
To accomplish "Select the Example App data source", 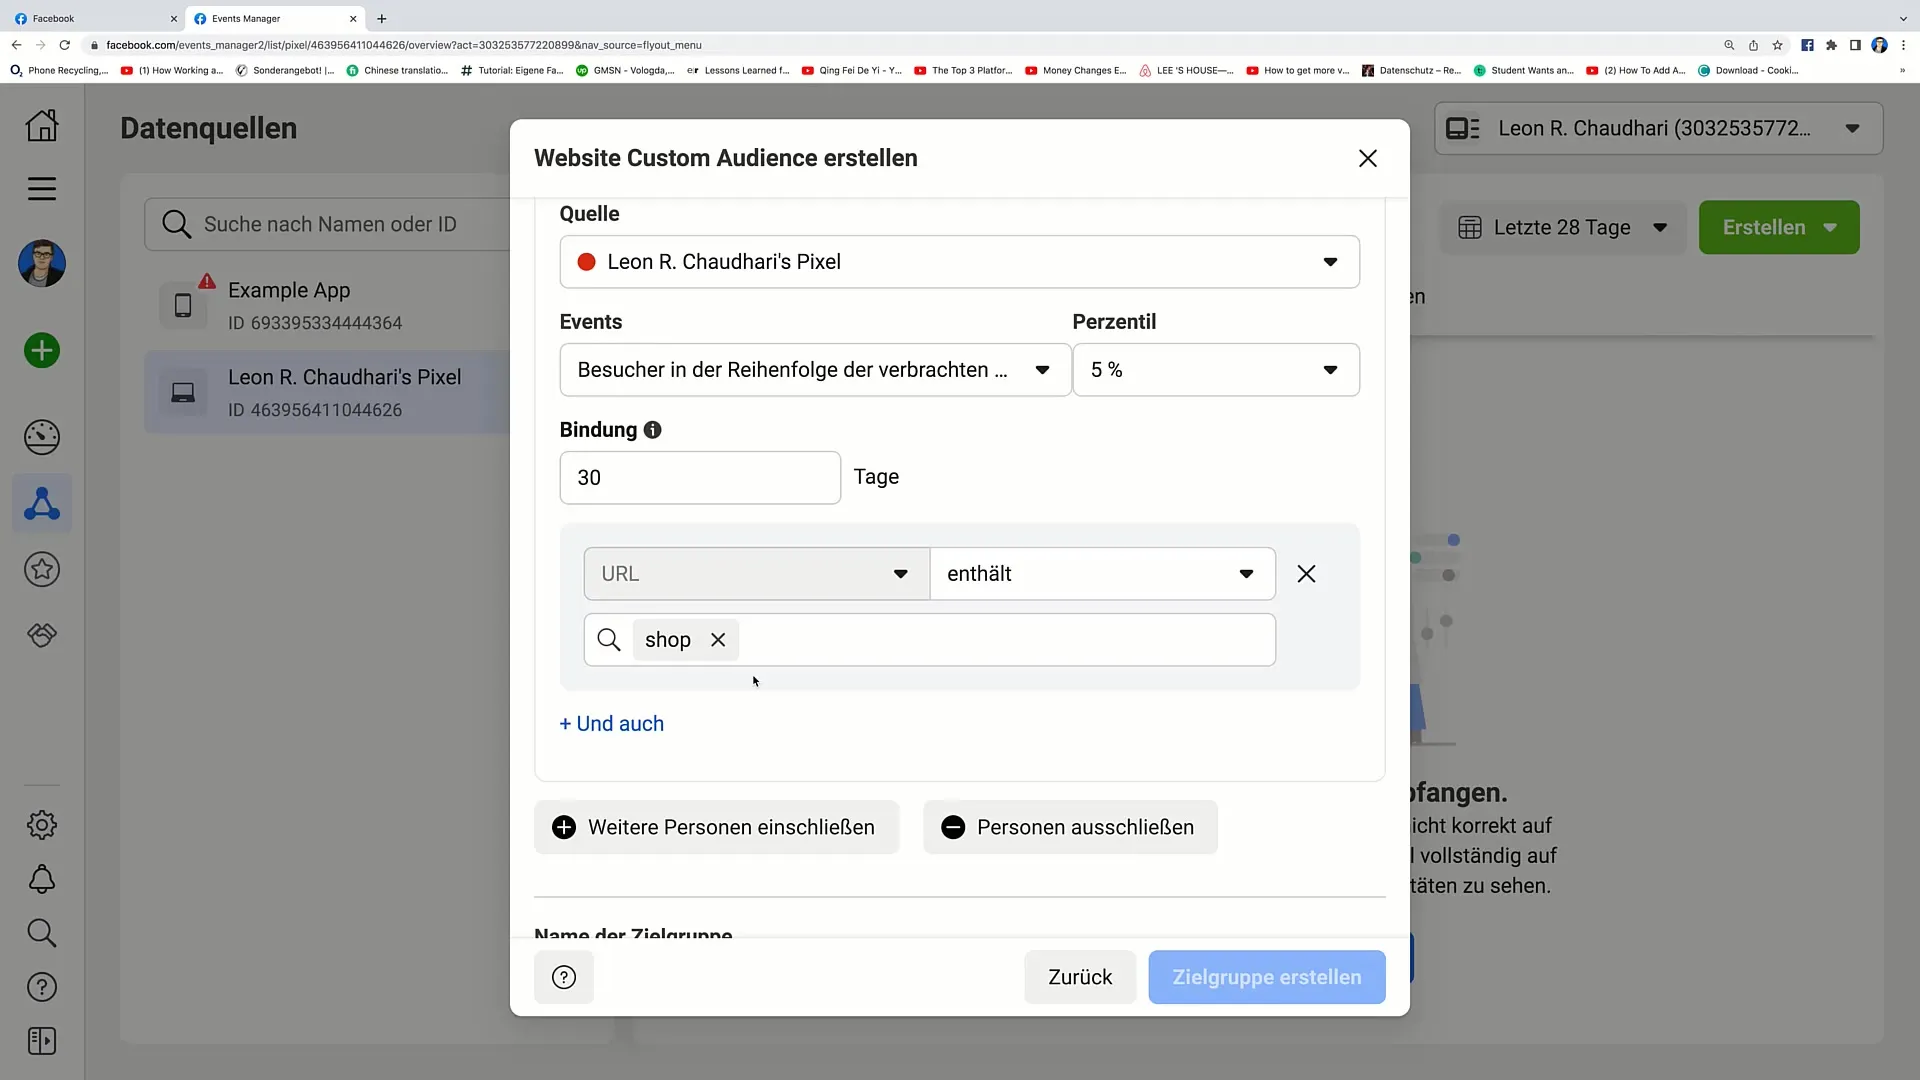I will pyautogui.click(x=328, y=306).
